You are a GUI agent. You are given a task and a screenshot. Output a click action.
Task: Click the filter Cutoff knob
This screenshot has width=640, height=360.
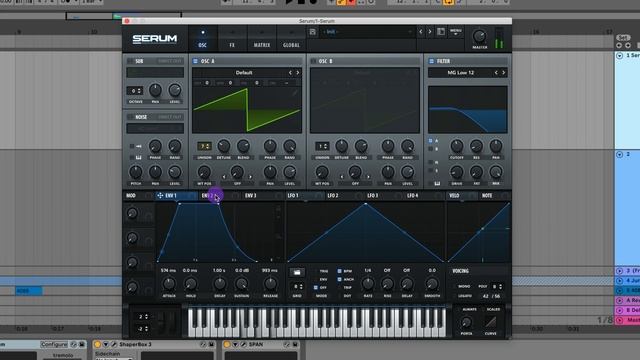(x=457, y=146)
